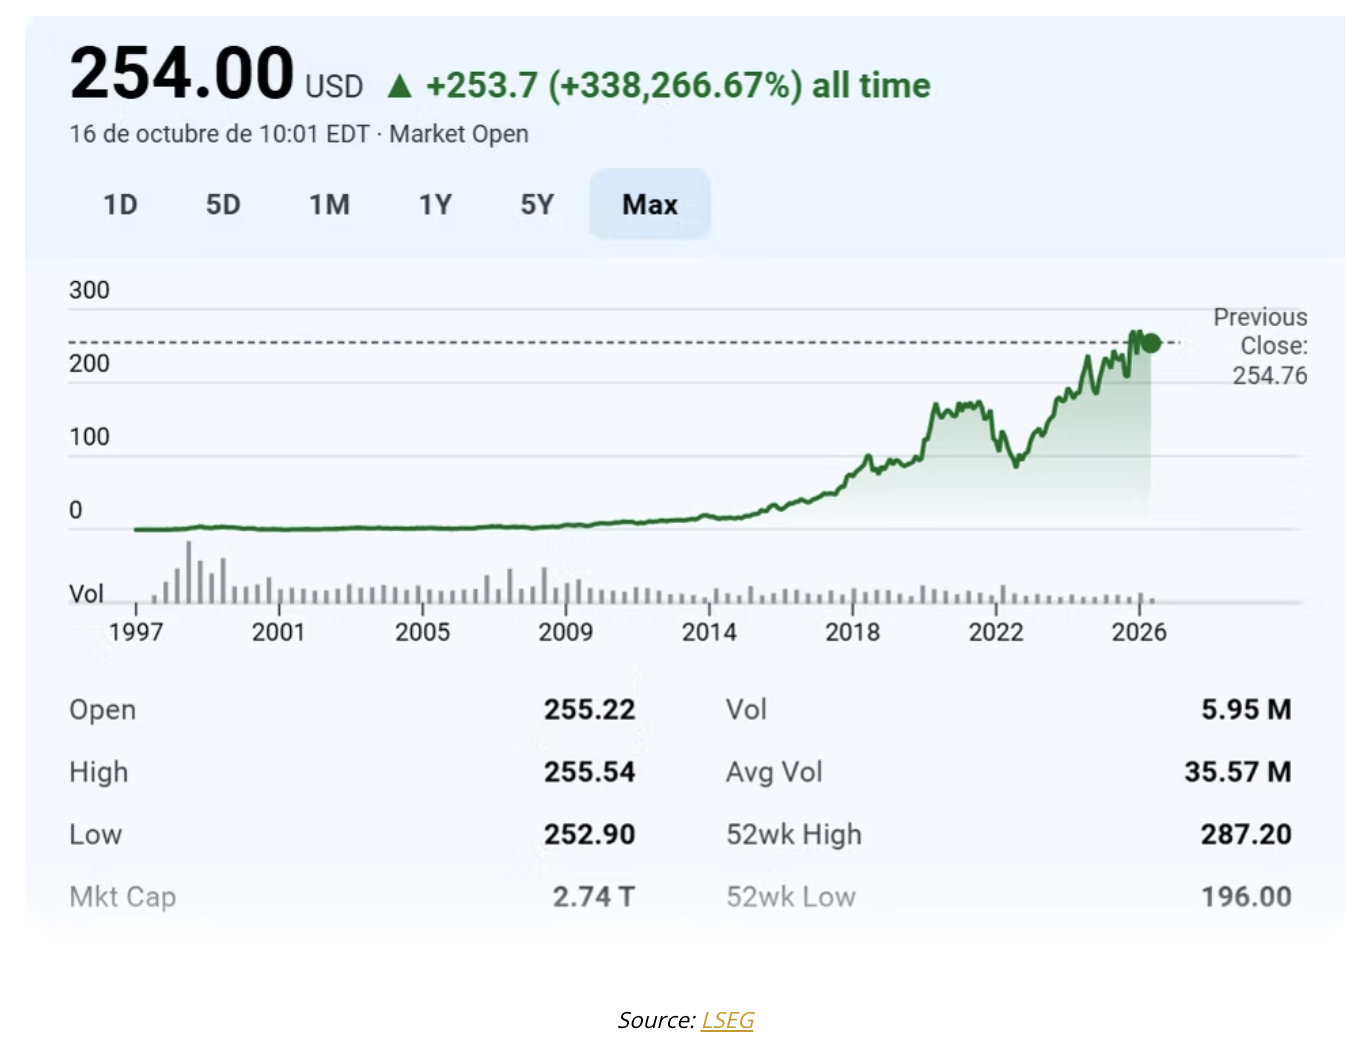The width and height of the screenshot is (1368, 1060).
Task: Click the 2014 x-axis label
Action: tap(709, 632)
